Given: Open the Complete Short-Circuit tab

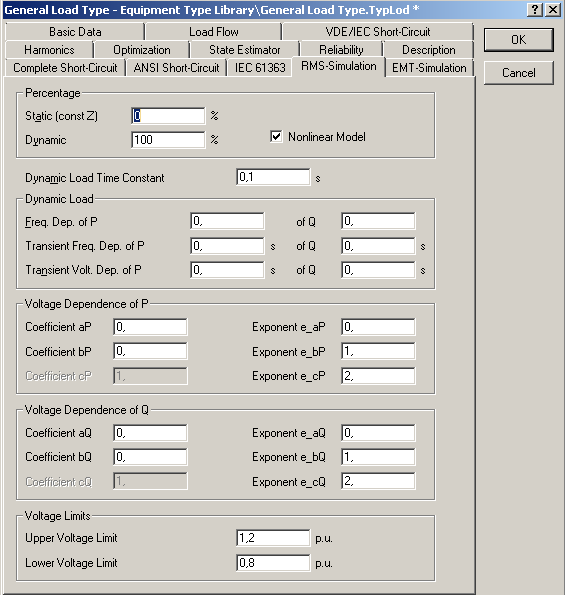Looking at the screenshot, I should 65,68.
